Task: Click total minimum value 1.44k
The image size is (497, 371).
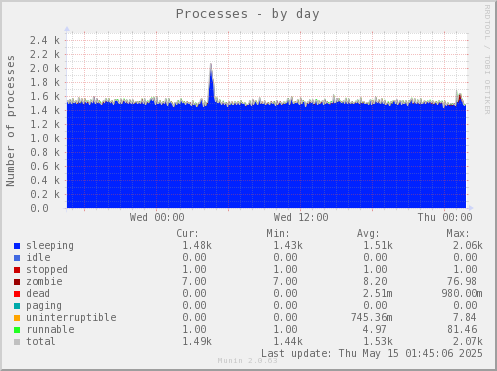Action: pos(288,341)
